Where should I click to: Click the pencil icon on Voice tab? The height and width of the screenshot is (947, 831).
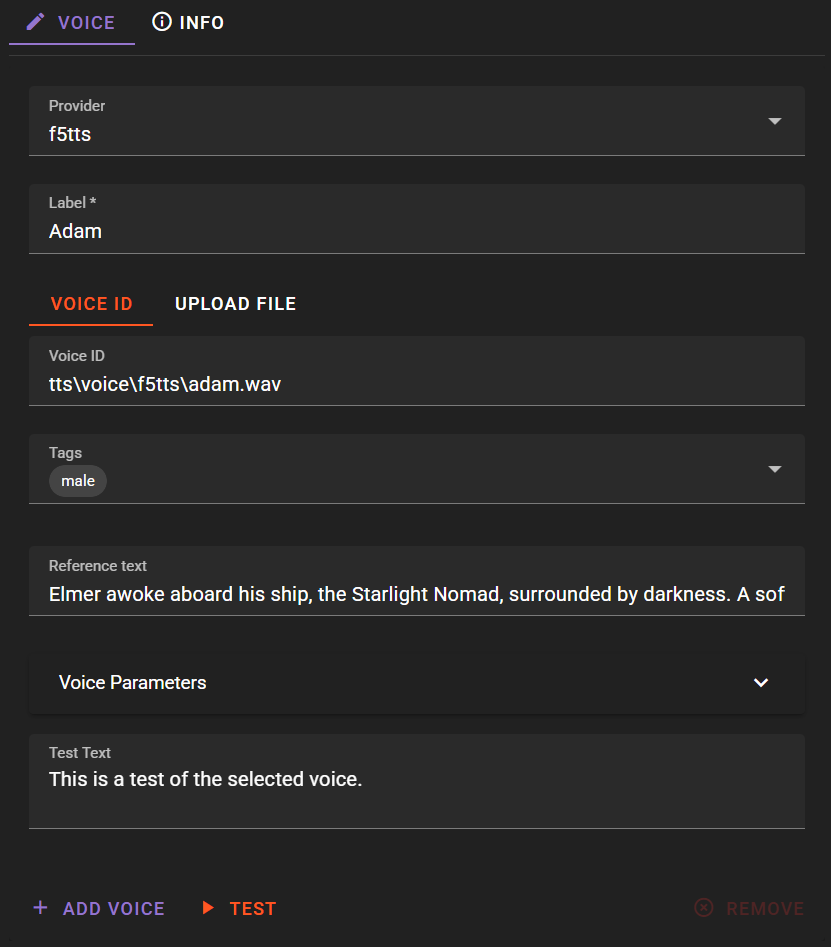pos(35,22)
